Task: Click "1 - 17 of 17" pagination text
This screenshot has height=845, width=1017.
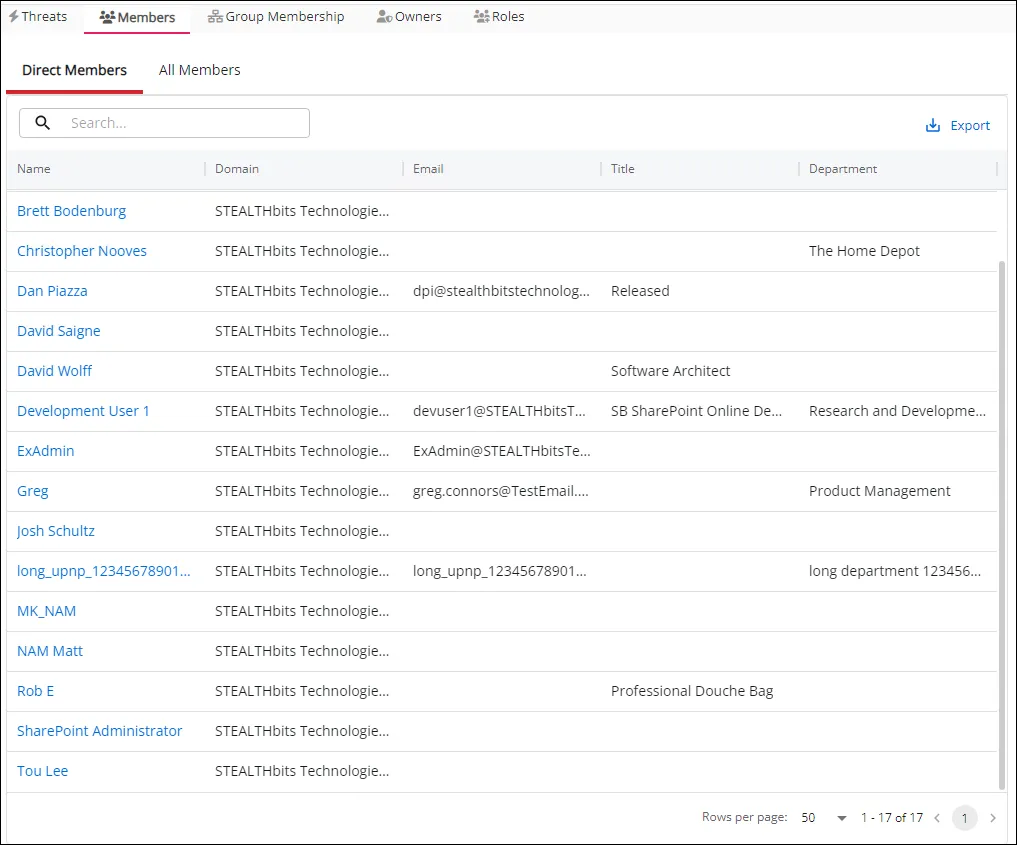Action: tap(892, 818)
